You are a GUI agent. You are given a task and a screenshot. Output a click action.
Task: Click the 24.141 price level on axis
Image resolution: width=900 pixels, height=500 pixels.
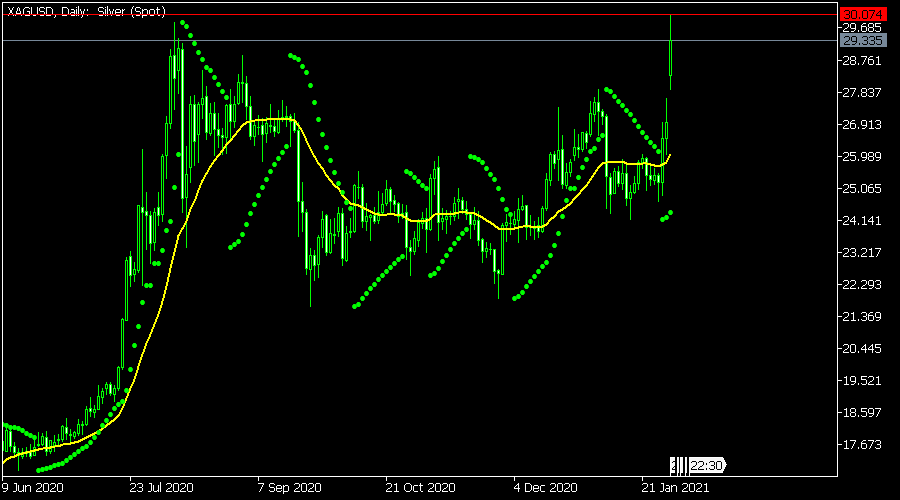pos(862,221)
